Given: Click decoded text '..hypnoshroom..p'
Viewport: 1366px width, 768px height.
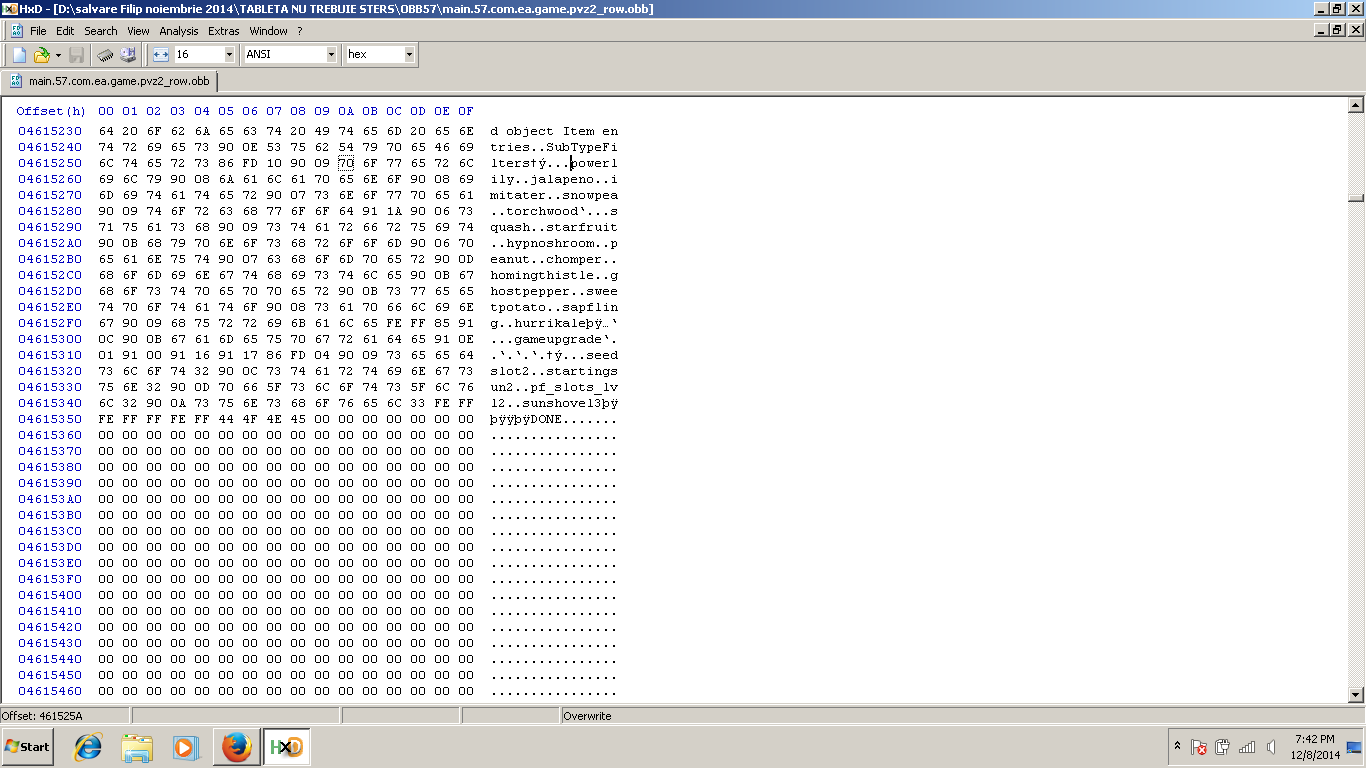Looking at the screenshot, I should click(x=554, y=243).
